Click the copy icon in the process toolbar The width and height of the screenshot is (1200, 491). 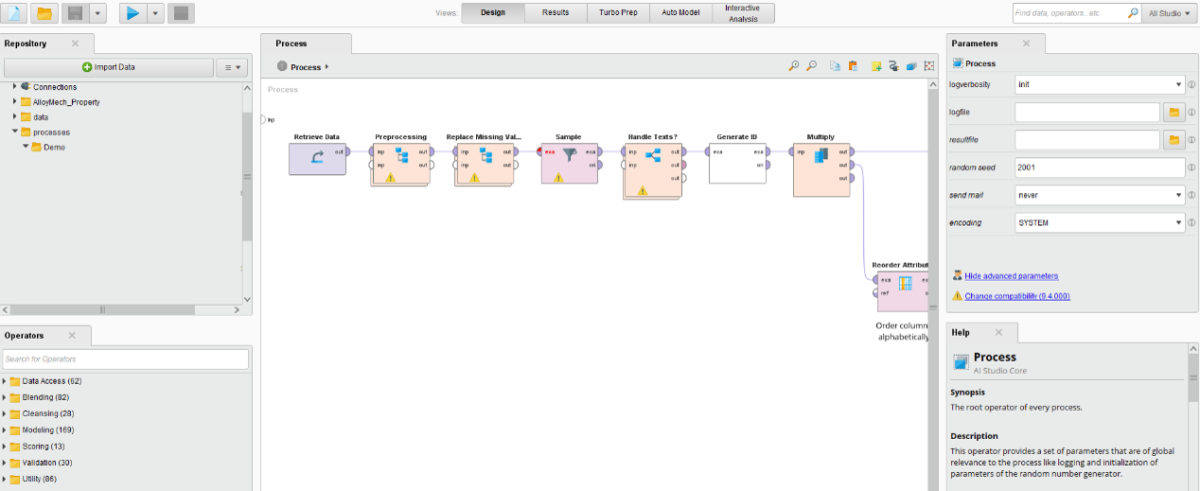point(835,67)
